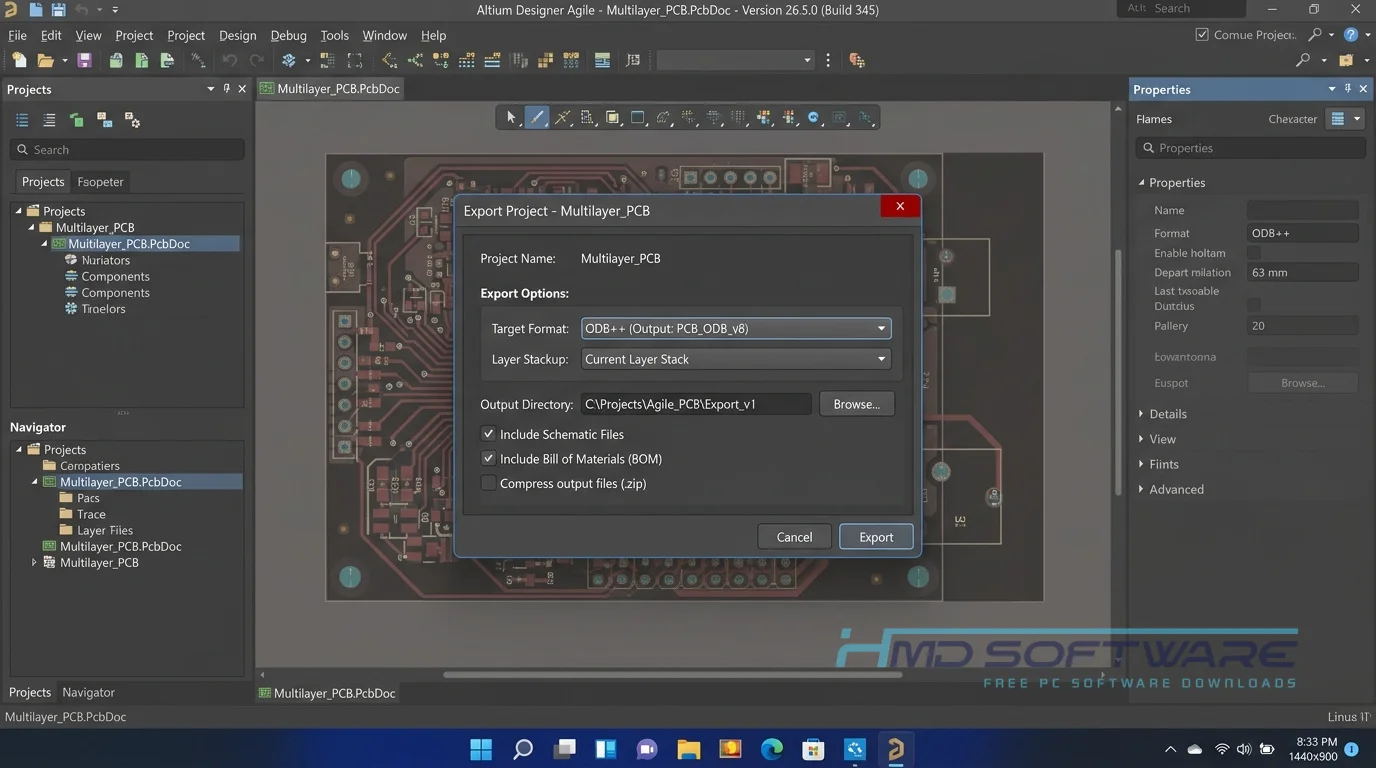Uncheck Include Bill of Materials (BOM)
1376x768 pixels.
click(x=489, y=459)
